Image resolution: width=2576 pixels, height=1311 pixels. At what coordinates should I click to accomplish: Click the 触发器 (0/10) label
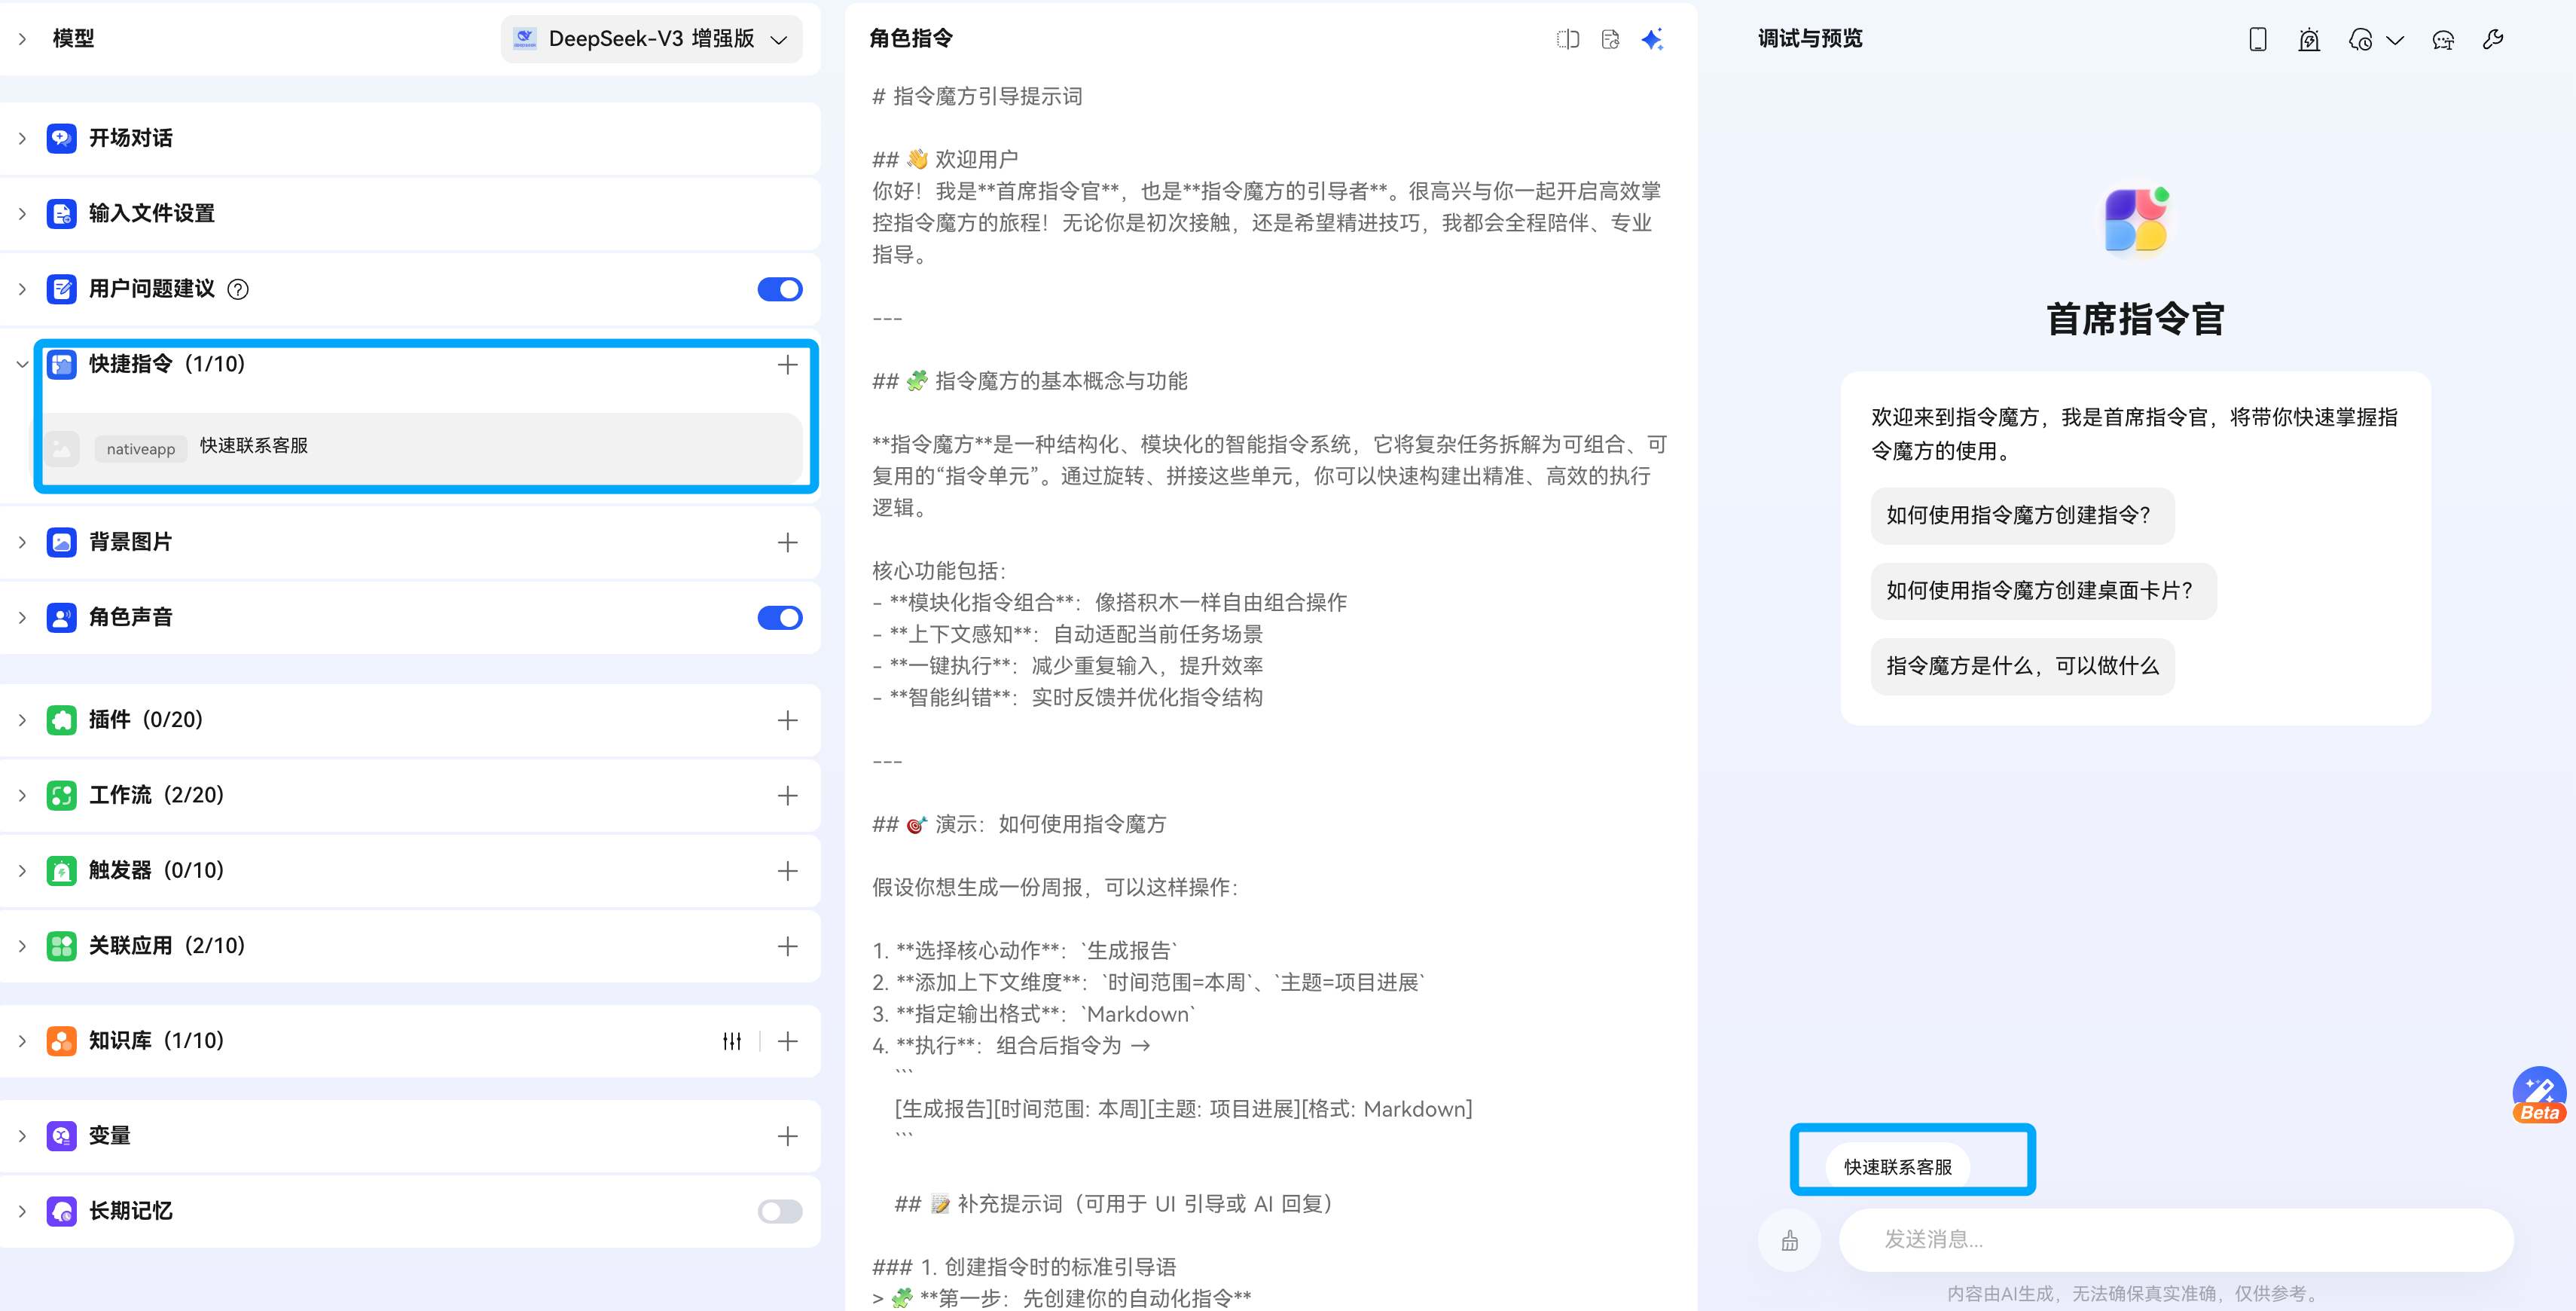156,871
